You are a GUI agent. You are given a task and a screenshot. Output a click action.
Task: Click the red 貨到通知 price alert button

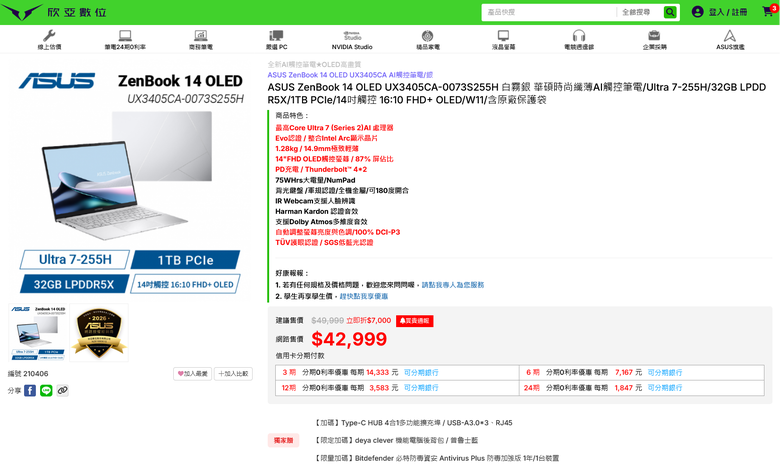[x=414, y=321]
